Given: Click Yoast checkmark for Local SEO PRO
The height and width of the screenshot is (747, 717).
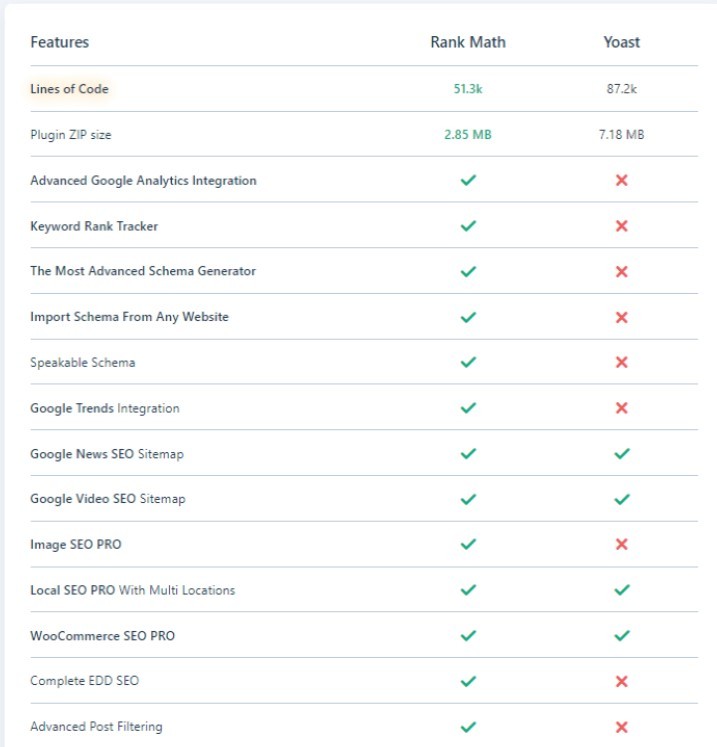Looking at the screenshot, I should coord(622,590).
